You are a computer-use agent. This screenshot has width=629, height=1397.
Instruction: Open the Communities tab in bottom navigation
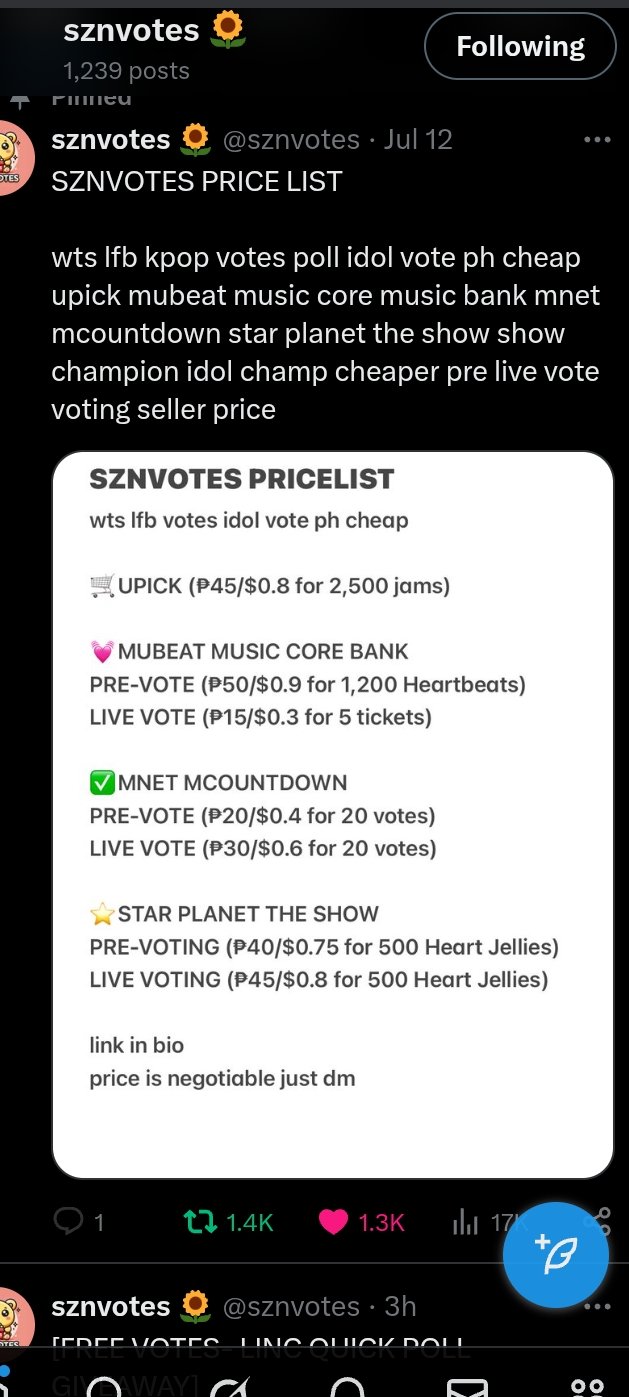pyautogui.click(x=586, y=1387)
